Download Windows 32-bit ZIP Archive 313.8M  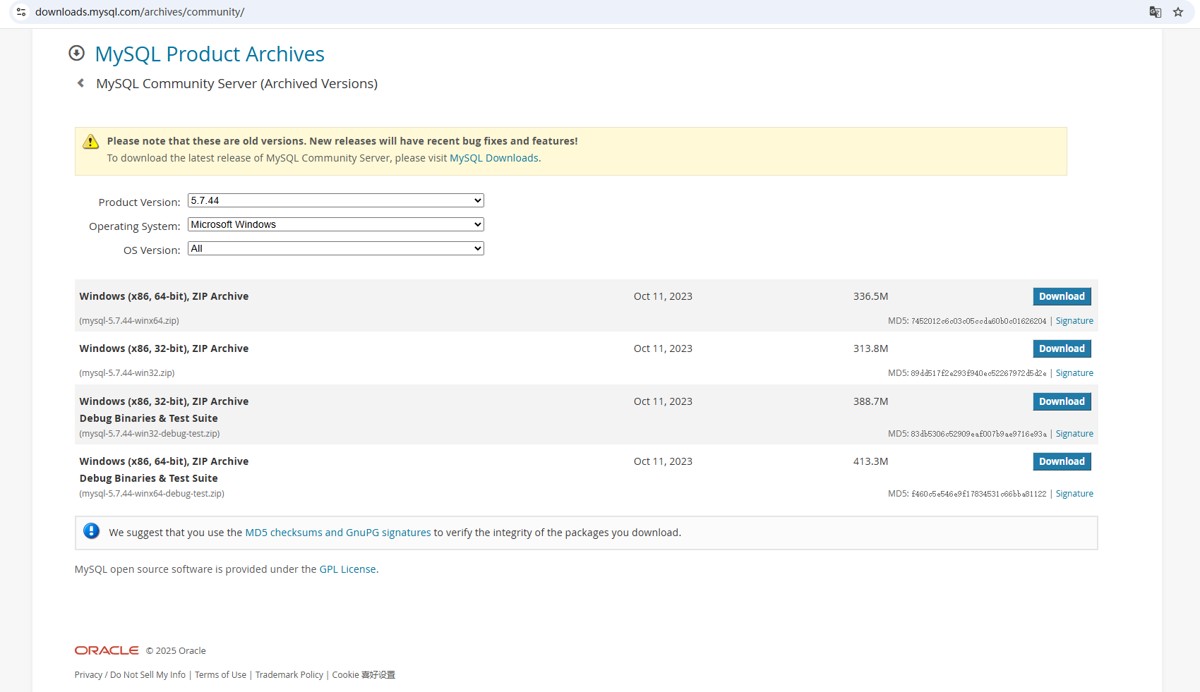[1062, 348]
